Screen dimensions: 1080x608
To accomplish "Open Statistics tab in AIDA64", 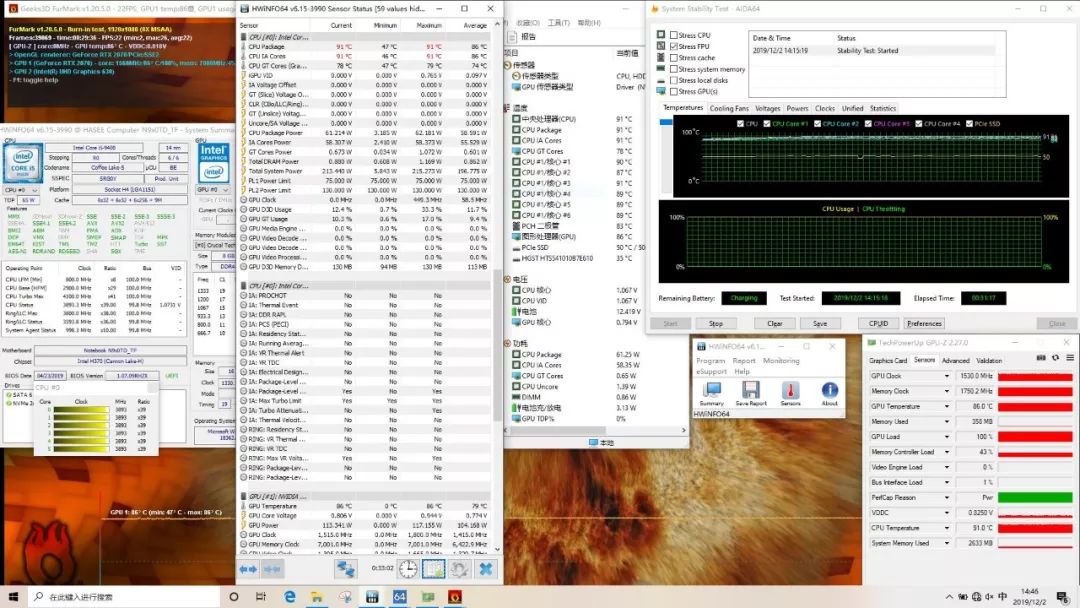I will tap(882, 108).
